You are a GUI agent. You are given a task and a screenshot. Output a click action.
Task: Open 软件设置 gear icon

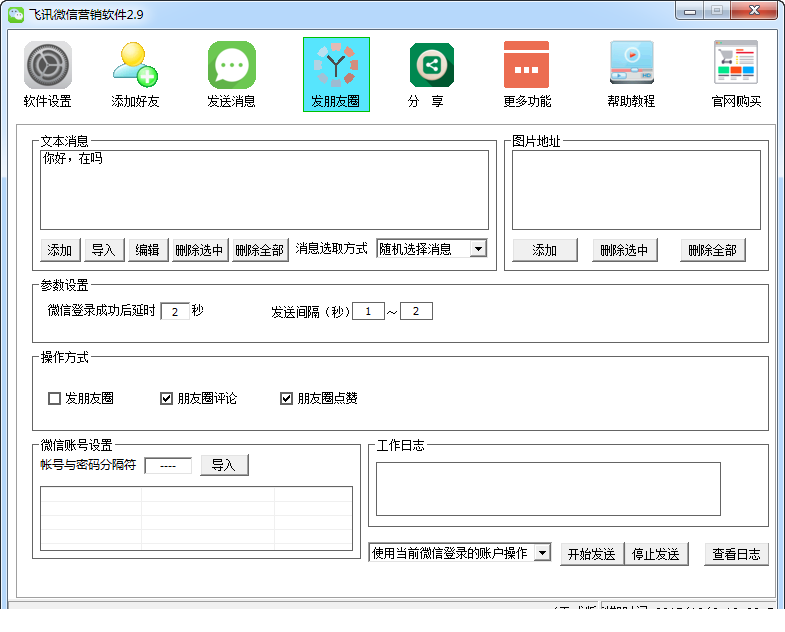(x=48, y=65)
